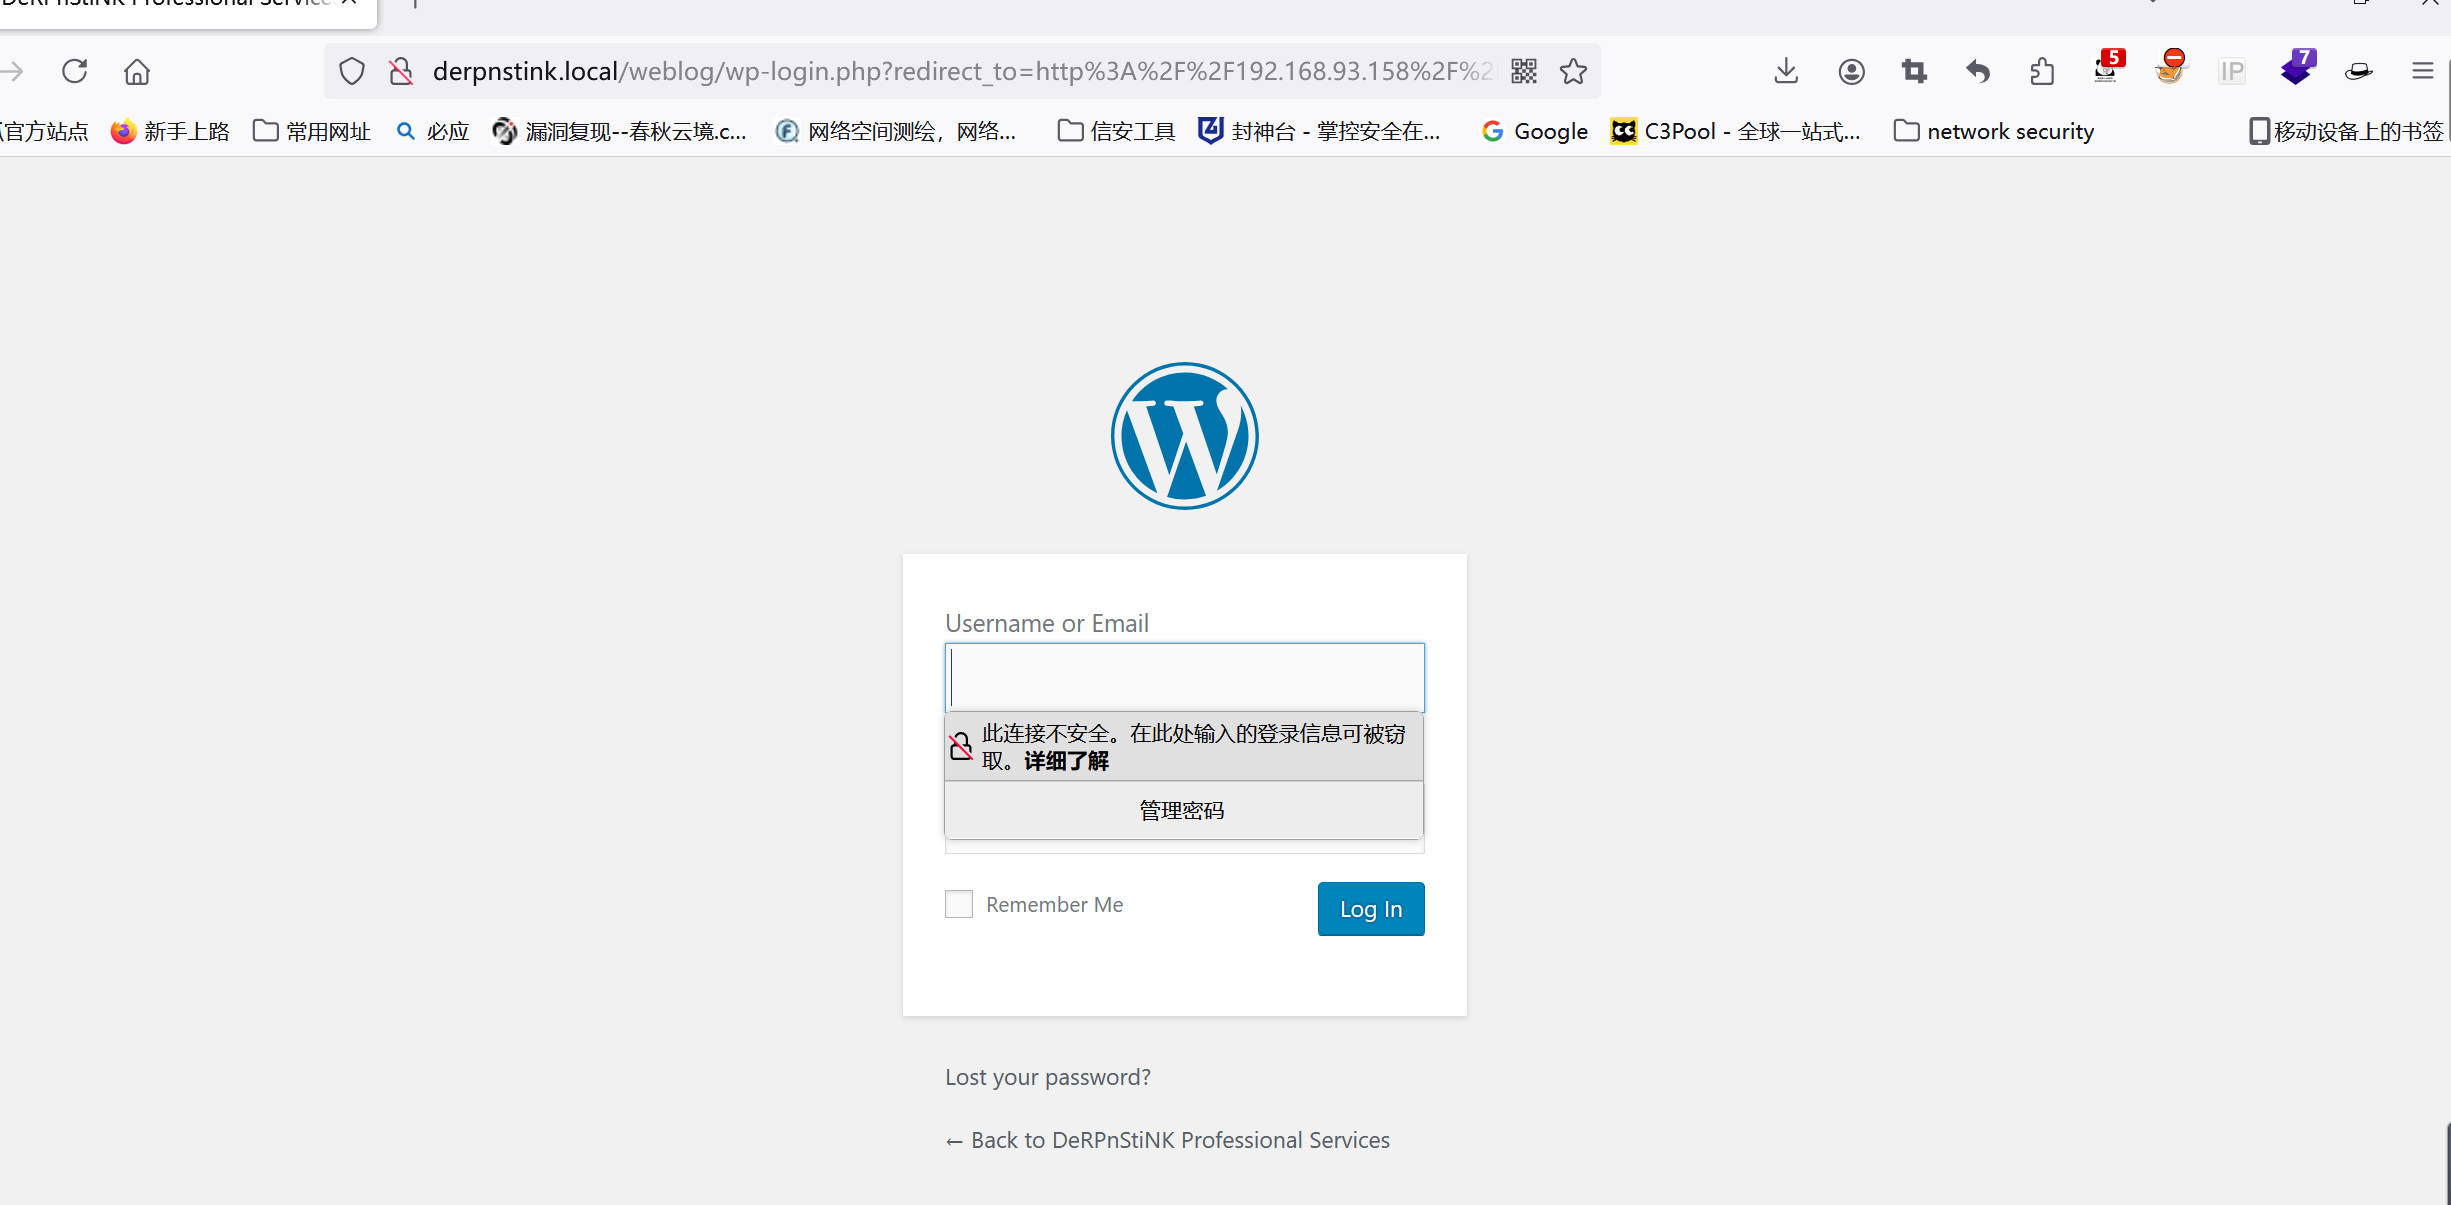The height and width of the screenshot is (1205, 2451).
Task: Click the IP extension icon
Action: click(2232, 71)
